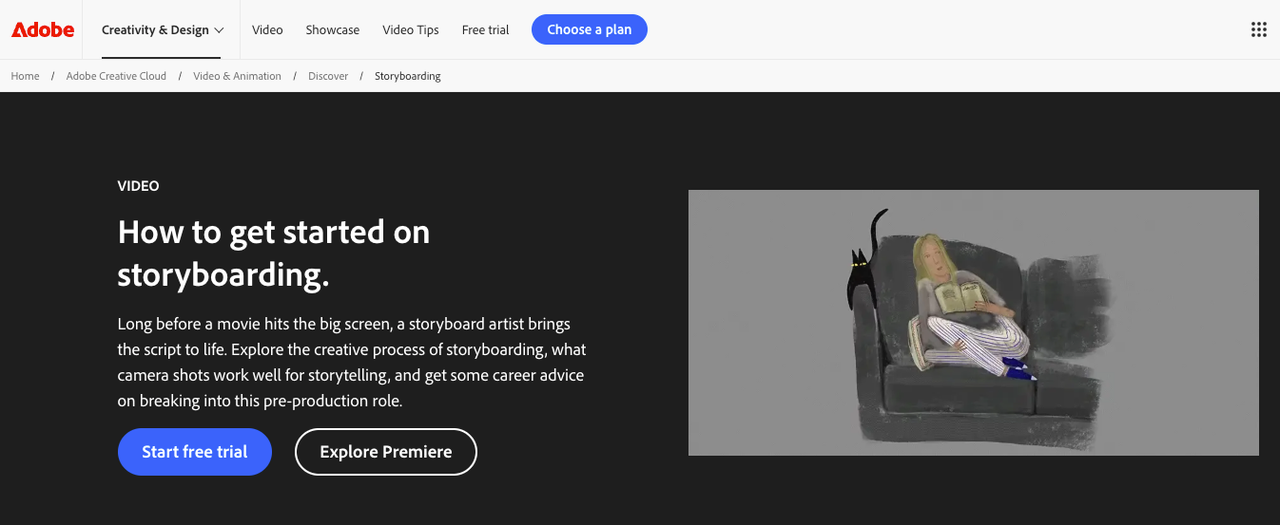
Task: Click the Choose a plan button
Action: 589,30
